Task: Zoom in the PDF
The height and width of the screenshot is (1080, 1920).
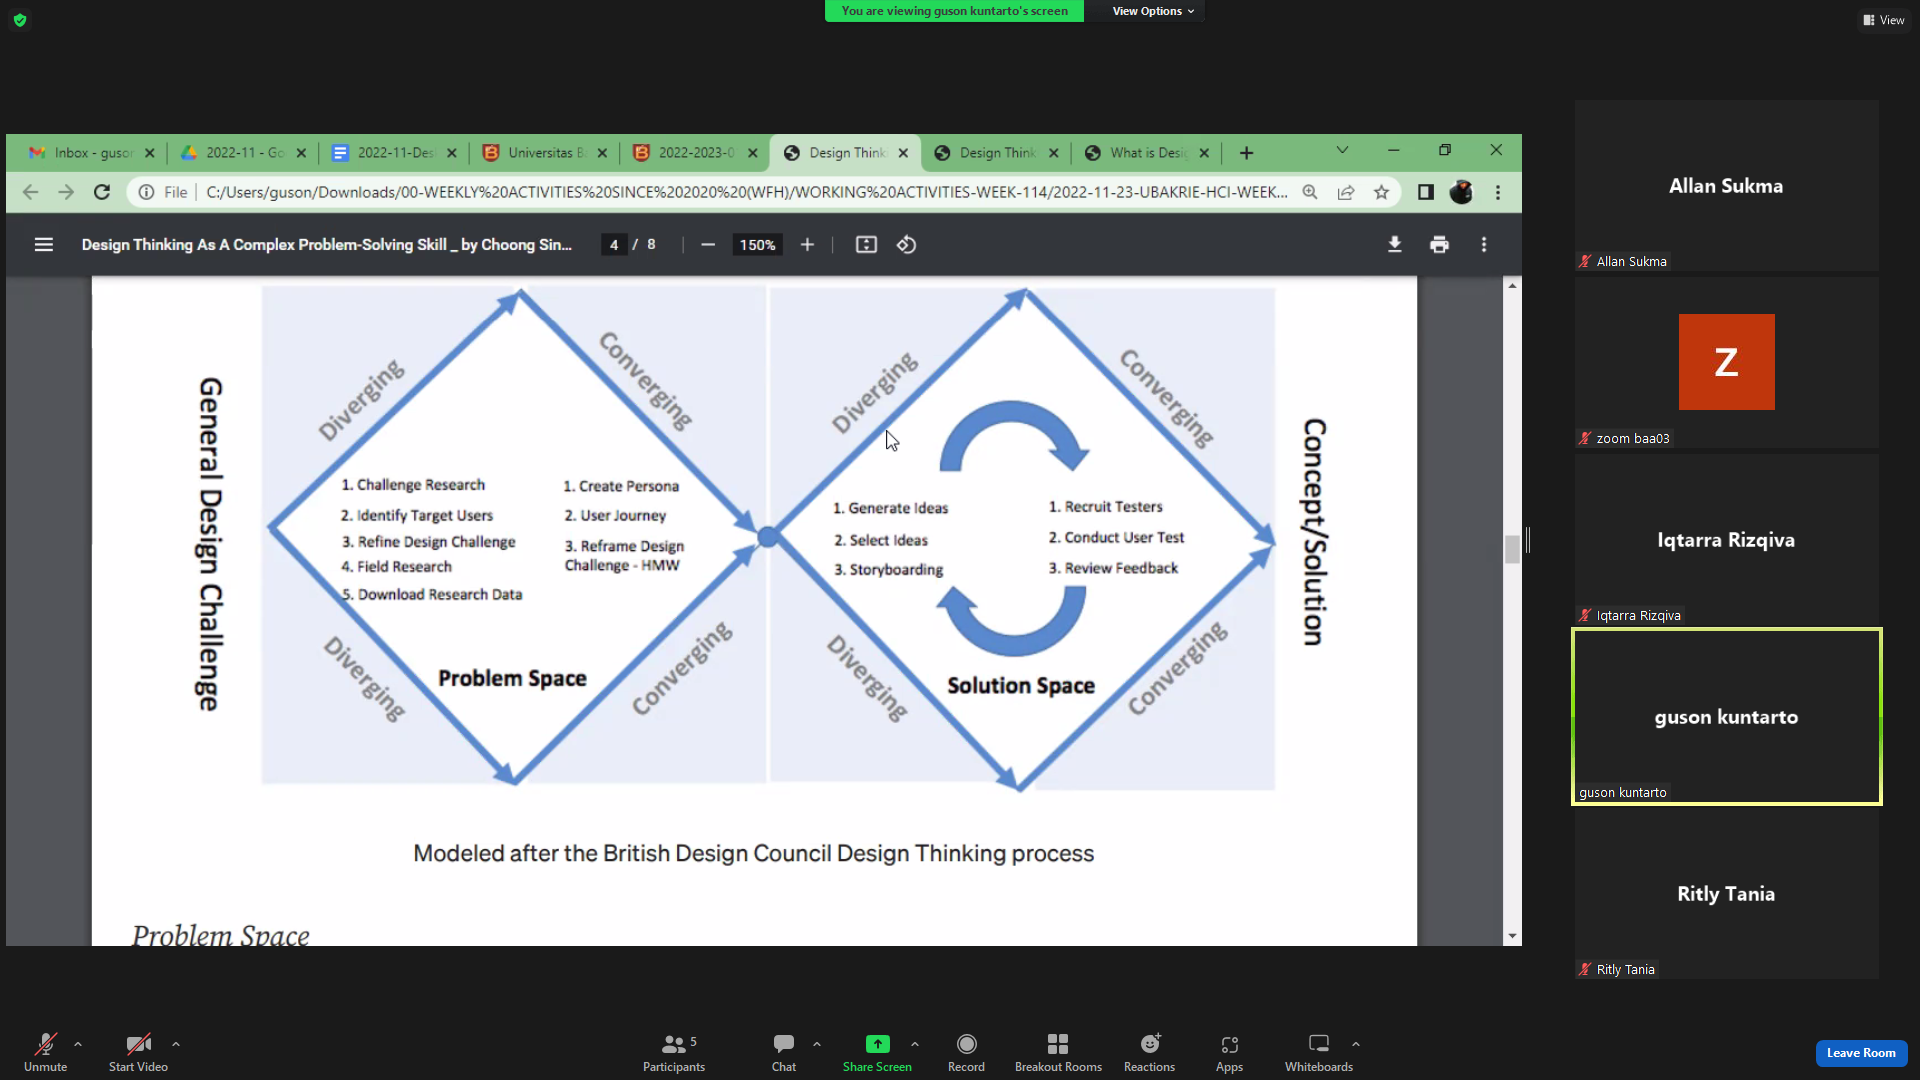Action: [x=807, y=245]
